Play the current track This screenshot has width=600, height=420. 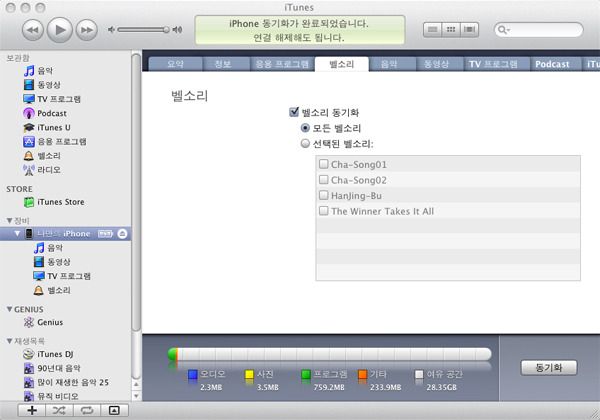59,30
